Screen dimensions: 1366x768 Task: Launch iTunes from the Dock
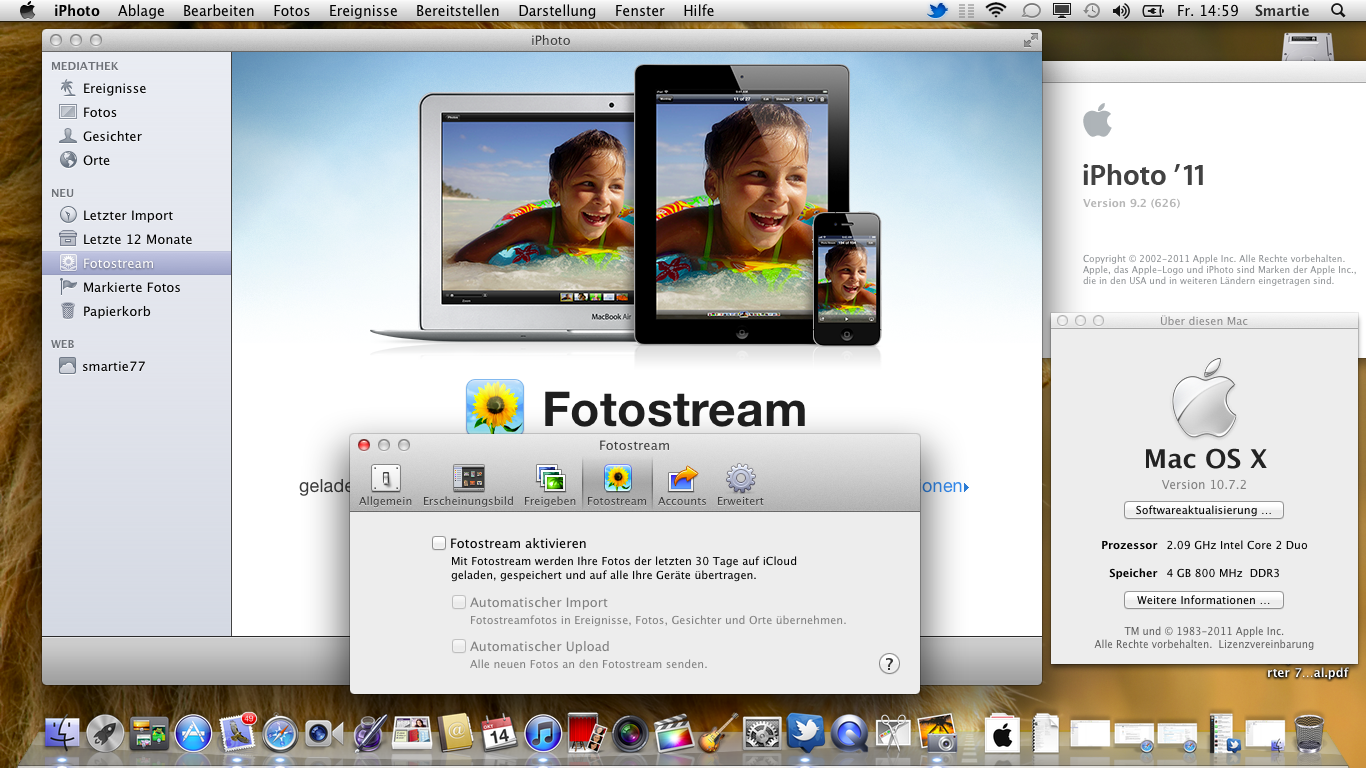tap(543, 734)
